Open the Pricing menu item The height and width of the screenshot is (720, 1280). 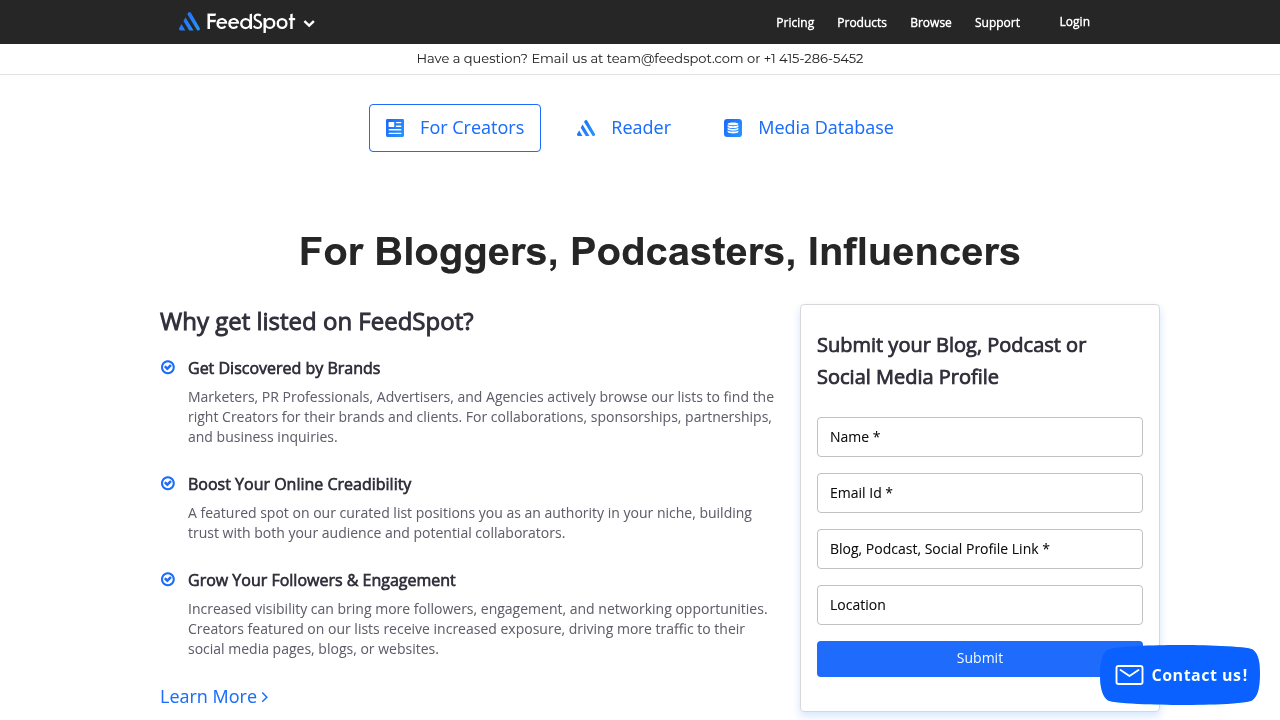click(795, 22)
